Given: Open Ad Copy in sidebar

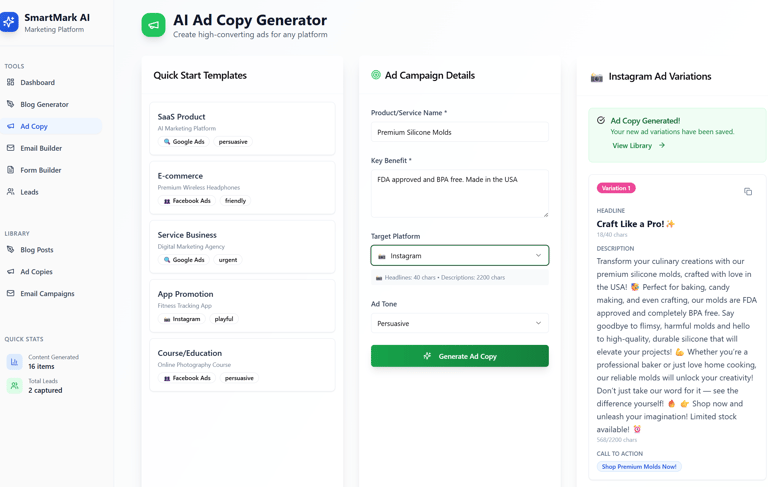Looking at the screenshot, I should (34, 126).
